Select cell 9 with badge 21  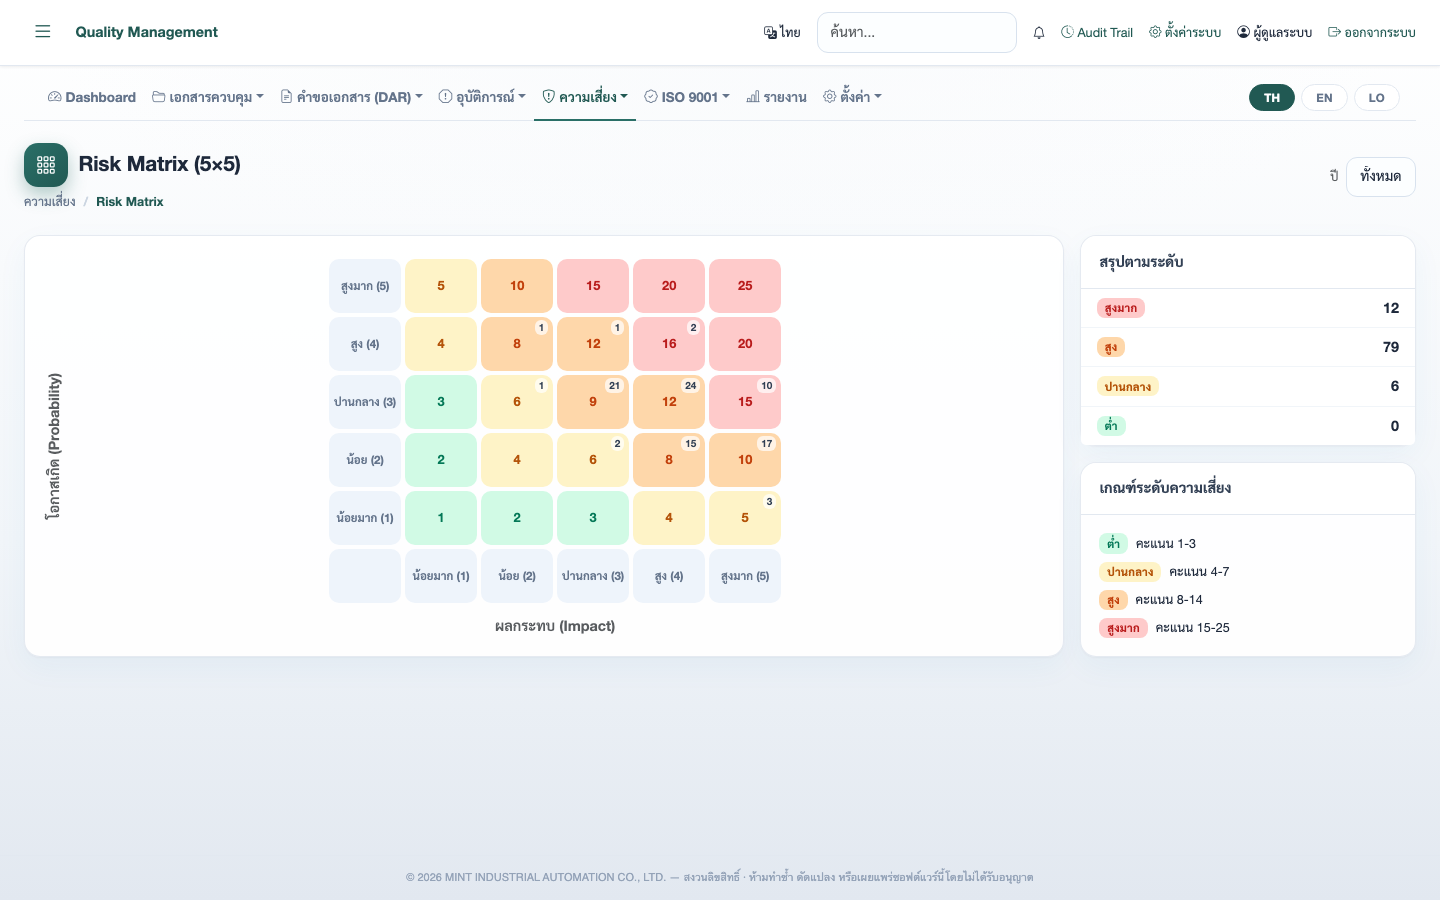point(593,402)
